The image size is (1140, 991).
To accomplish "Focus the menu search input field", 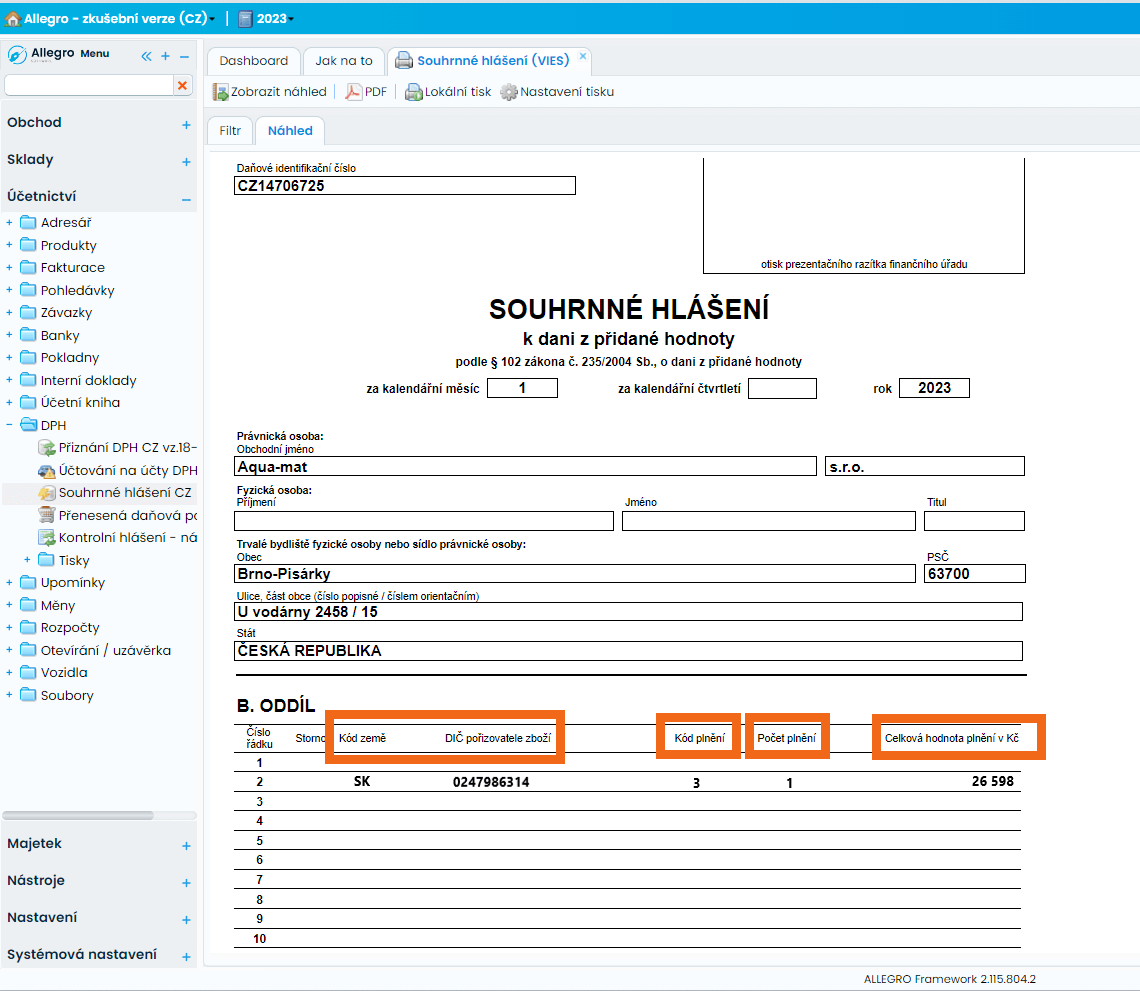I will [x=89, y=85].
